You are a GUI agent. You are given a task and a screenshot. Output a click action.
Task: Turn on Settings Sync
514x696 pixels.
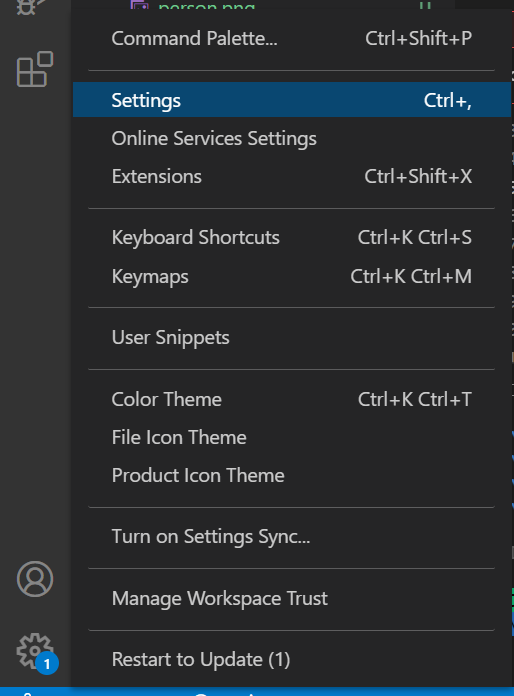(x=292, y=537)
